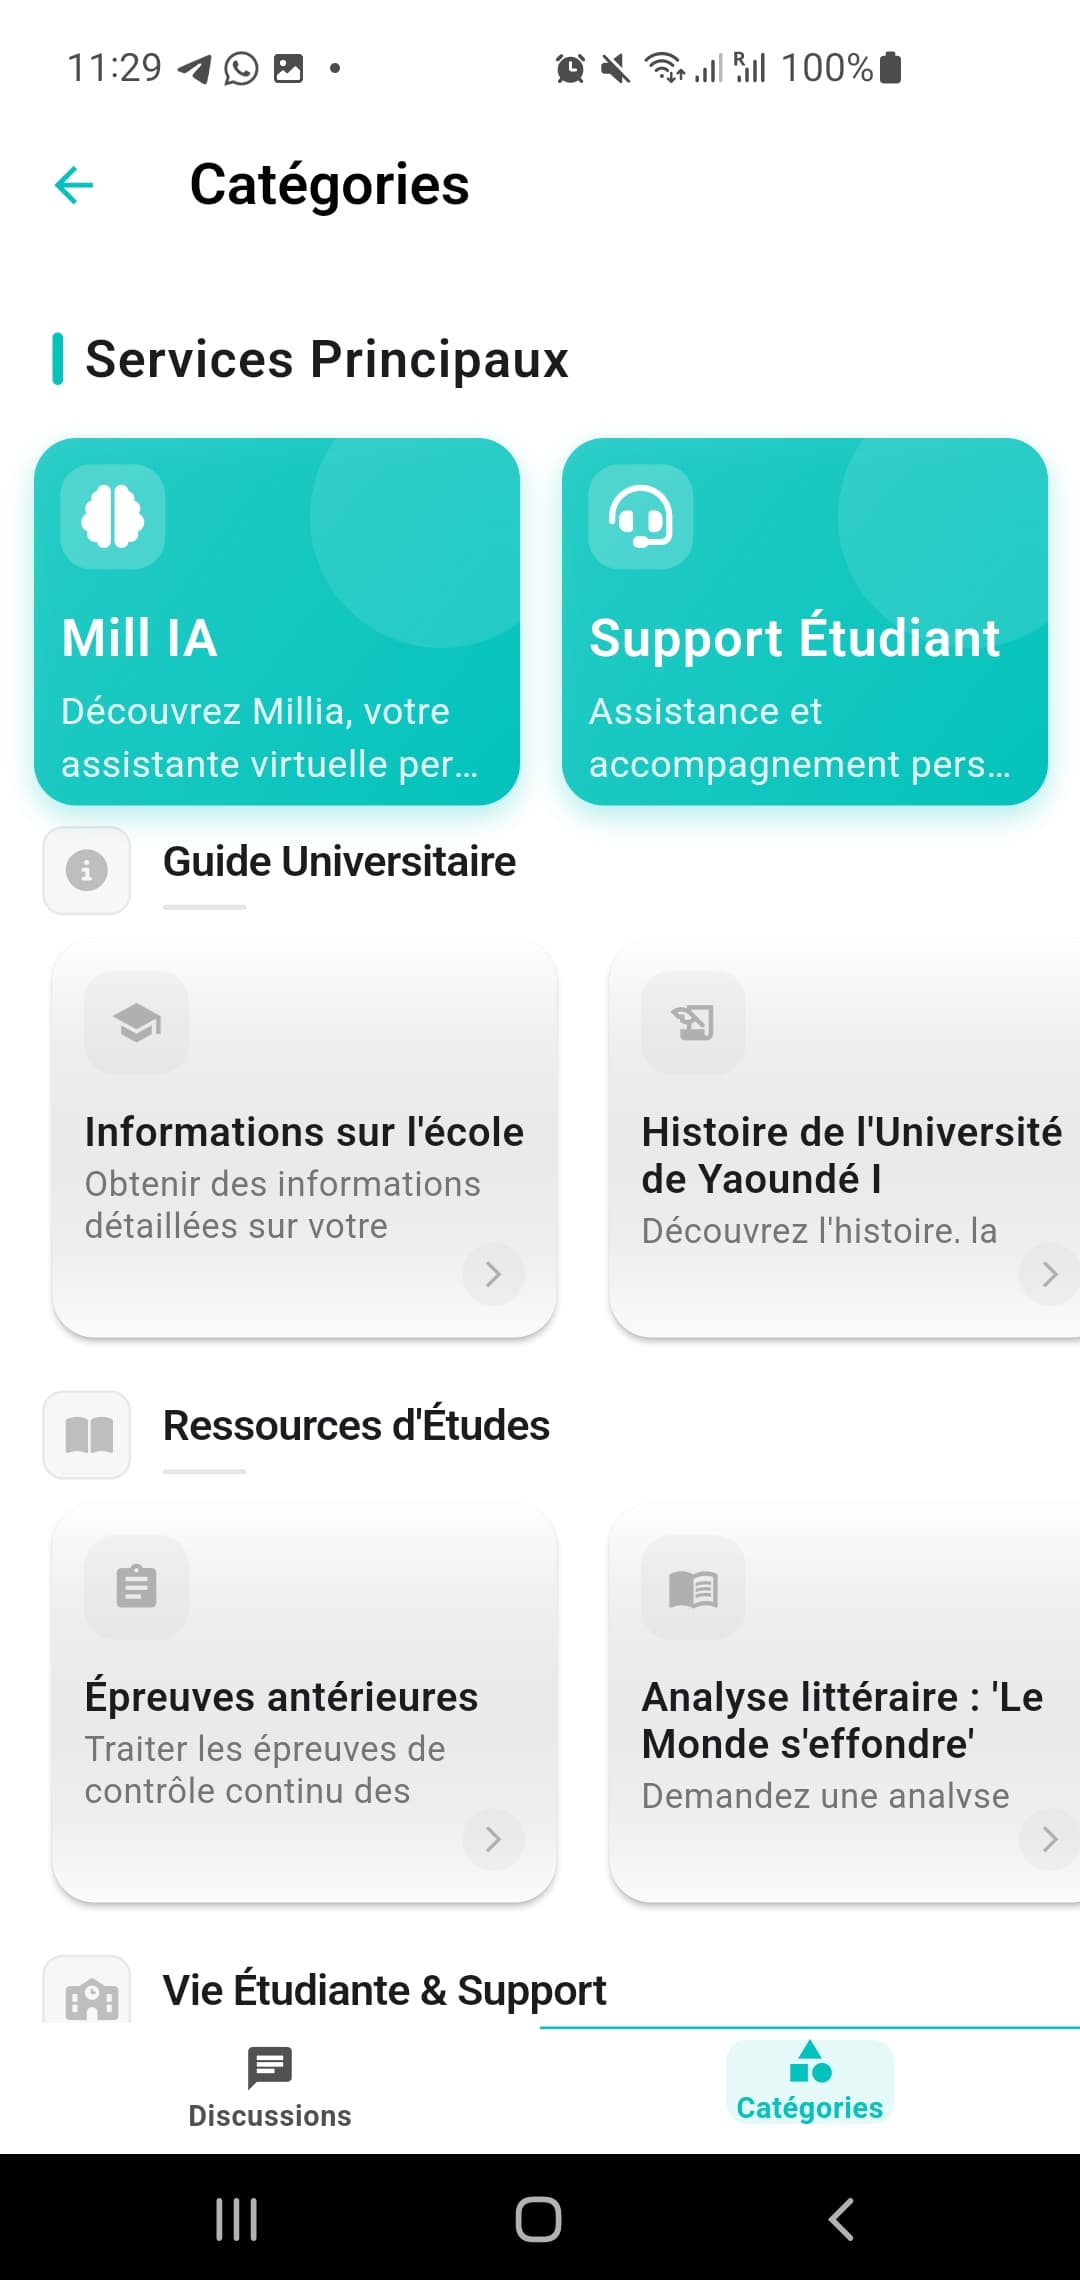Tap the graduation cap school icon
Image resolution: width=1080 pixels, height=2280 pixels.
(137, 1022)
